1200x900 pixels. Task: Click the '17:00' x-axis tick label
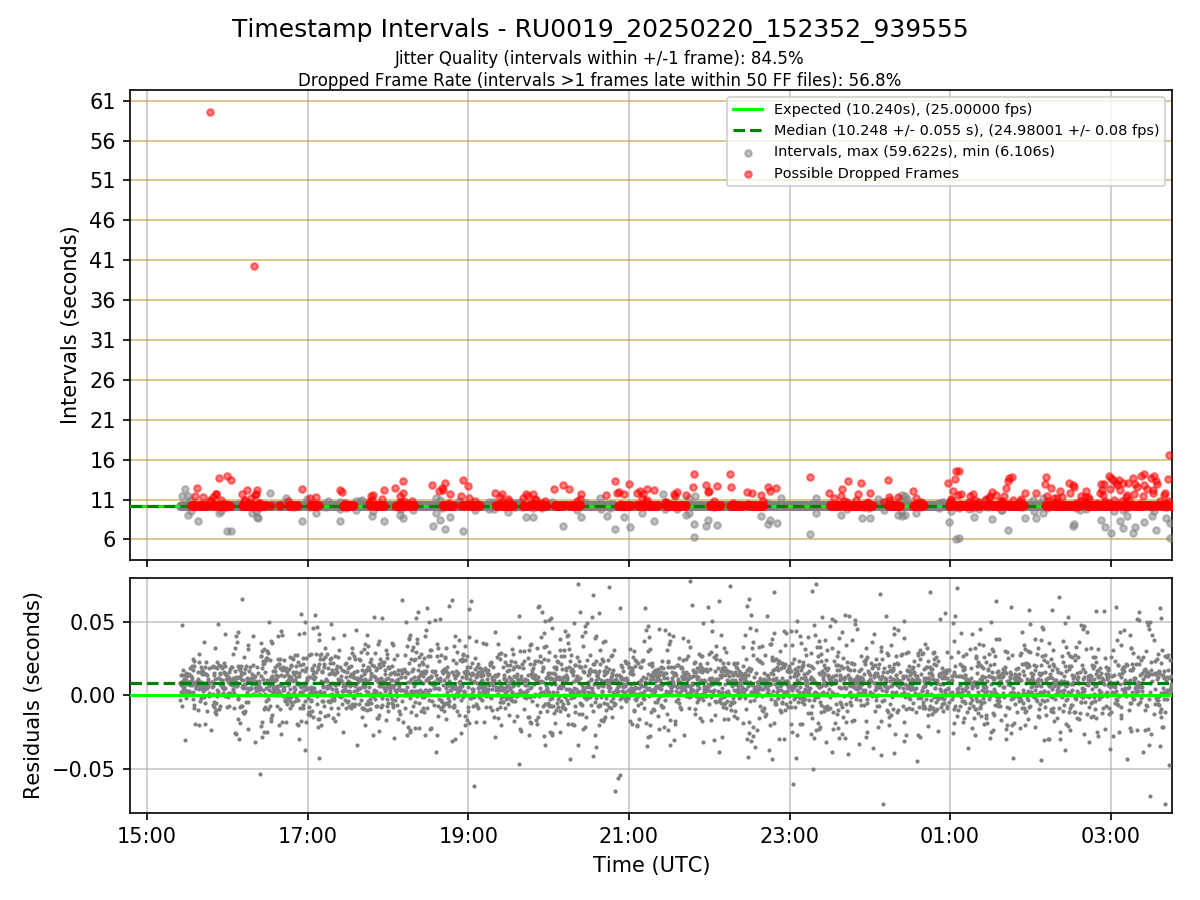point(308,834)
